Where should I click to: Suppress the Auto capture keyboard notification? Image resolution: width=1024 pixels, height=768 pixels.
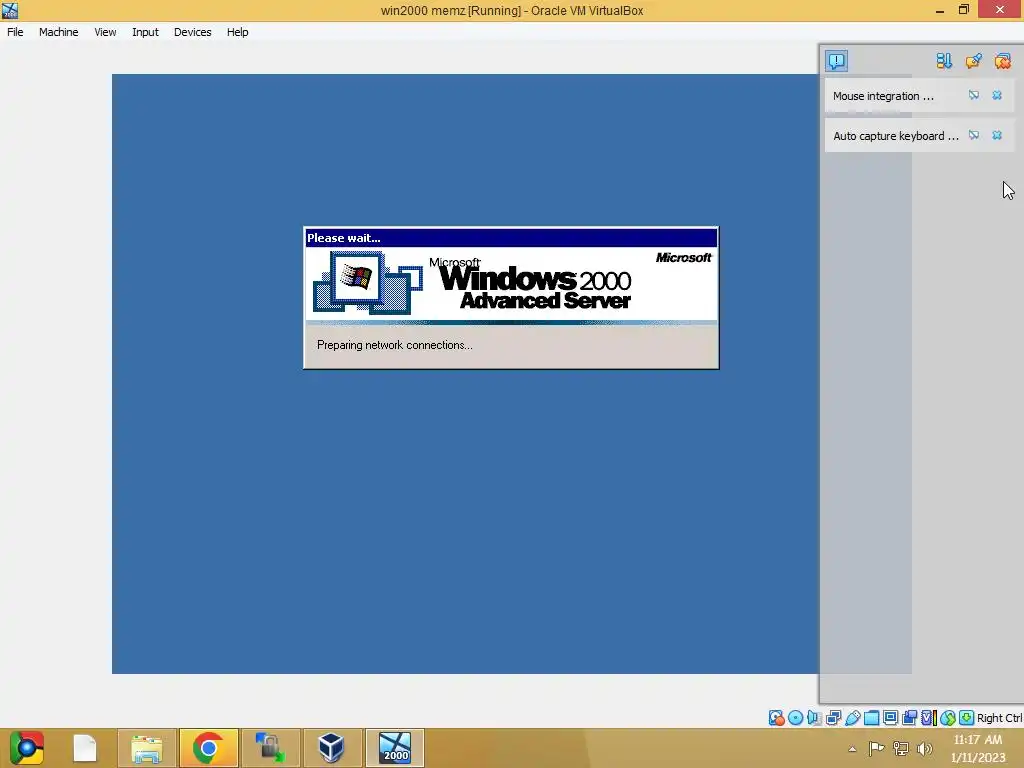click(974, 135)
